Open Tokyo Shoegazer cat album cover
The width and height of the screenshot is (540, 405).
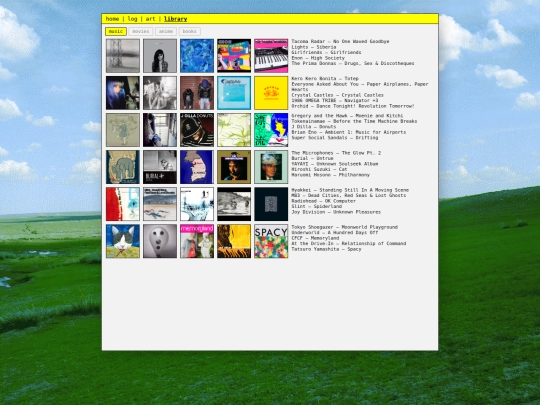point(123,241)
